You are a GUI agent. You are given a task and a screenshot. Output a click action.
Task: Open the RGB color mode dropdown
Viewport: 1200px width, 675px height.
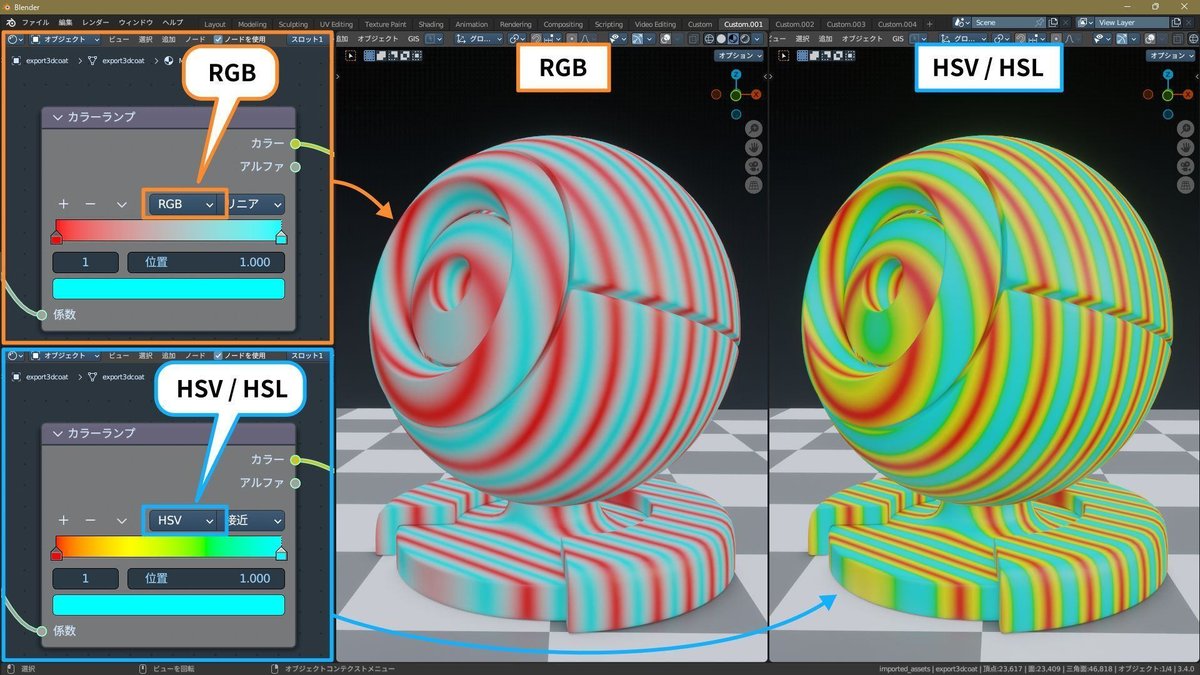pyautogui.click(x=185, y=204)
